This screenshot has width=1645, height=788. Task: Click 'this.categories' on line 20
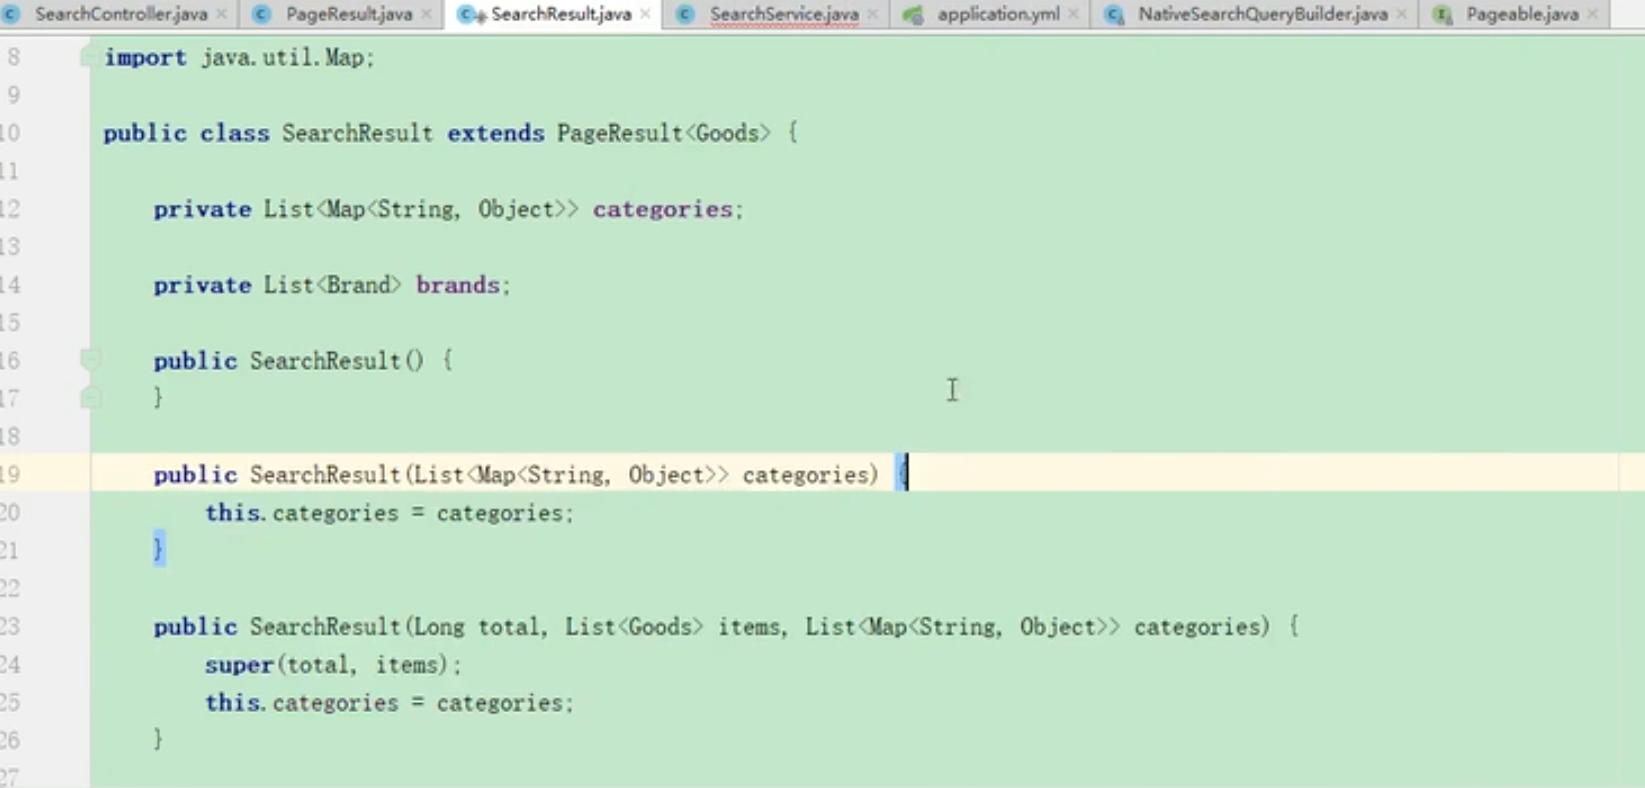coord(302,514)
